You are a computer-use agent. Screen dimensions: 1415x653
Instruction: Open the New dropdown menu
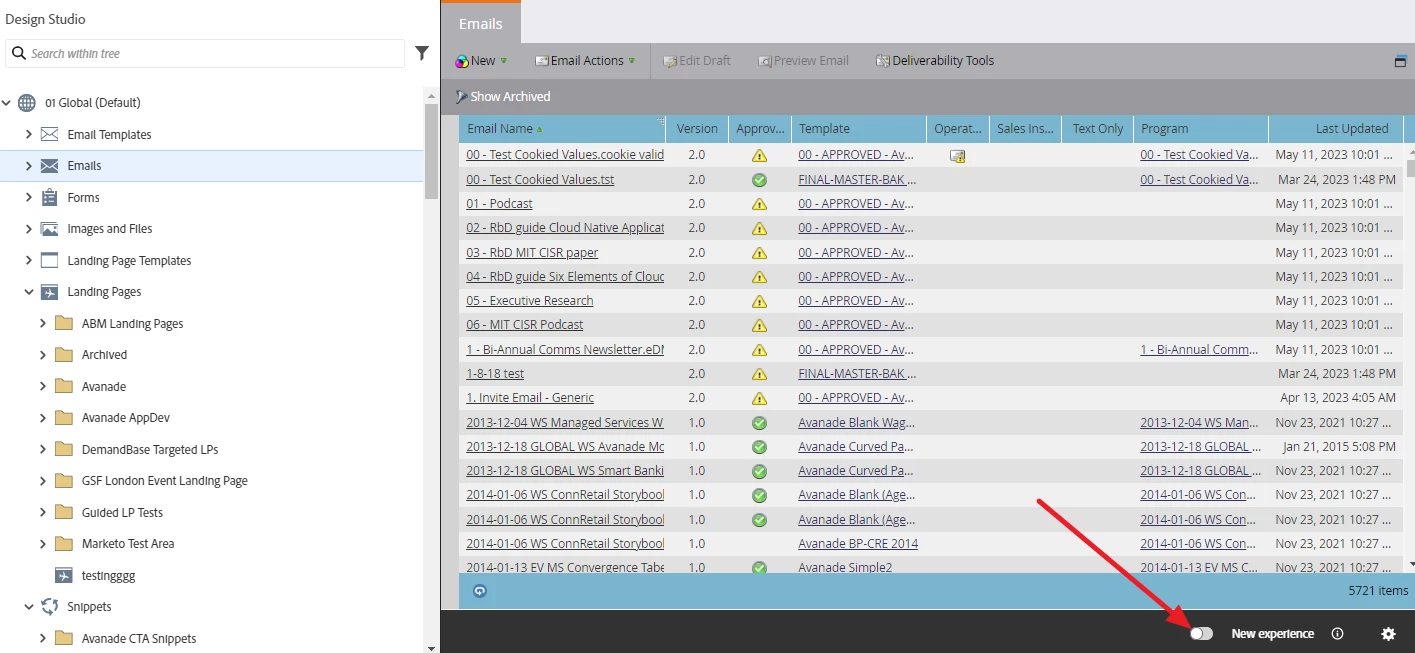tap(481, 61)
